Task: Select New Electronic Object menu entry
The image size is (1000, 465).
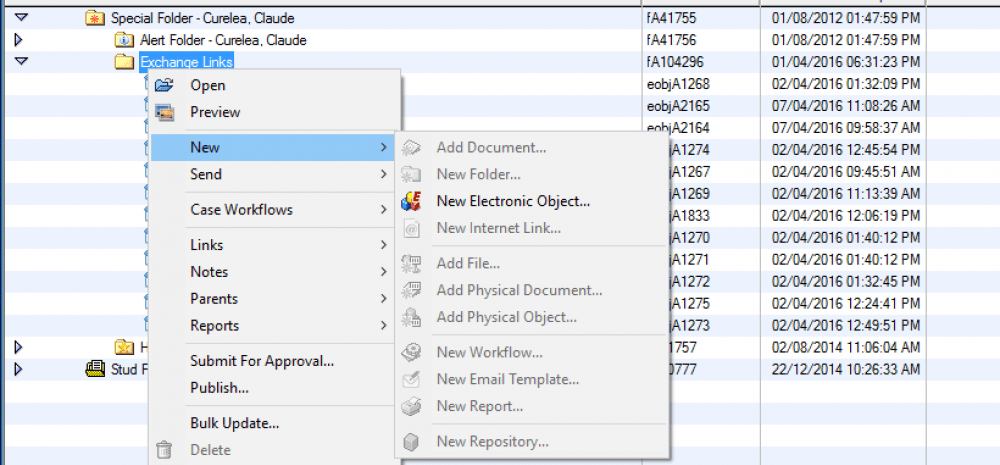Action: tap(512, 201)
